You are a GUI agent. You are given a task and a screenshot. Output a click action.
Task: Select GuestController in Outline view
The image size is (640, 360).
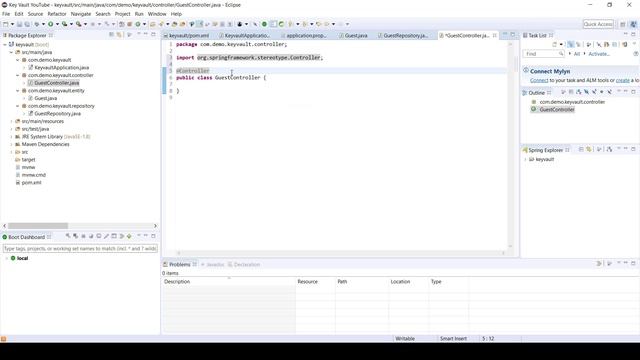(557, 109)
